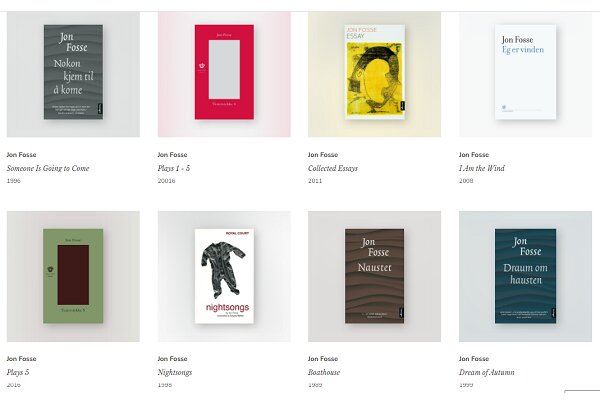The width and height of the screenshot is (600, 400).
Task: Open the Plays 5 title link
Action: pyautogui.click(x=18, y=372)
